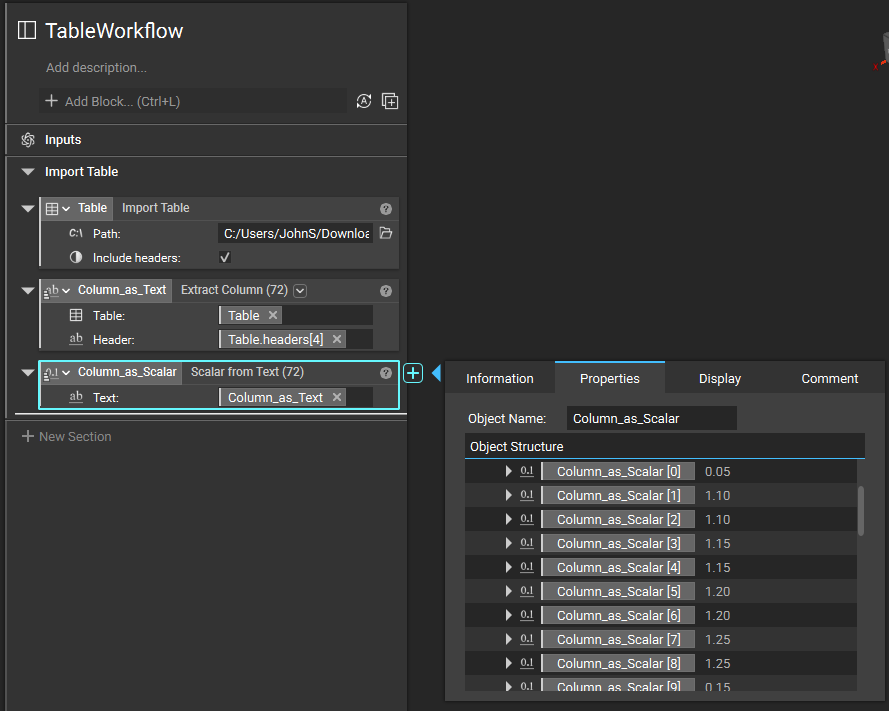Browse for file with folder icon
Image resolution: width=889 pixels, height=711 pixels.
386,233
